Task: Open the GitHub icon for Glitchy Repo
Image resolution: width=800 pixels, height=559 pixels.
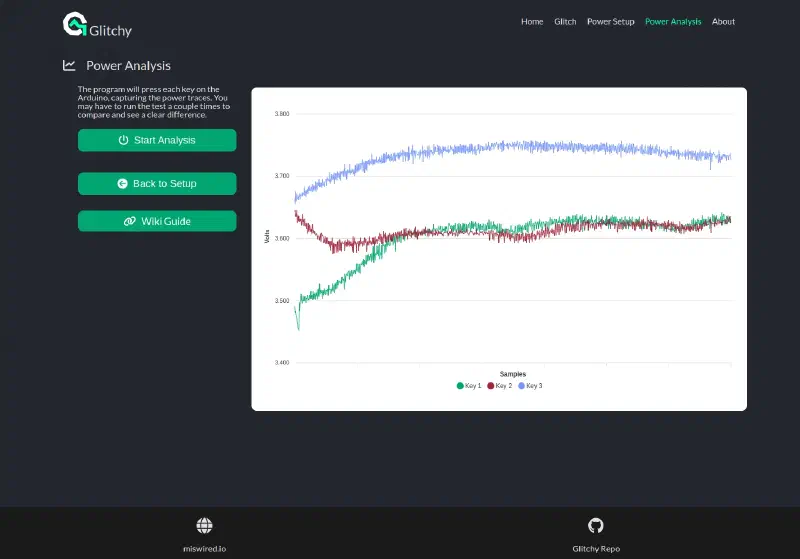Action: pyautogui.click(x=595, y=525)
